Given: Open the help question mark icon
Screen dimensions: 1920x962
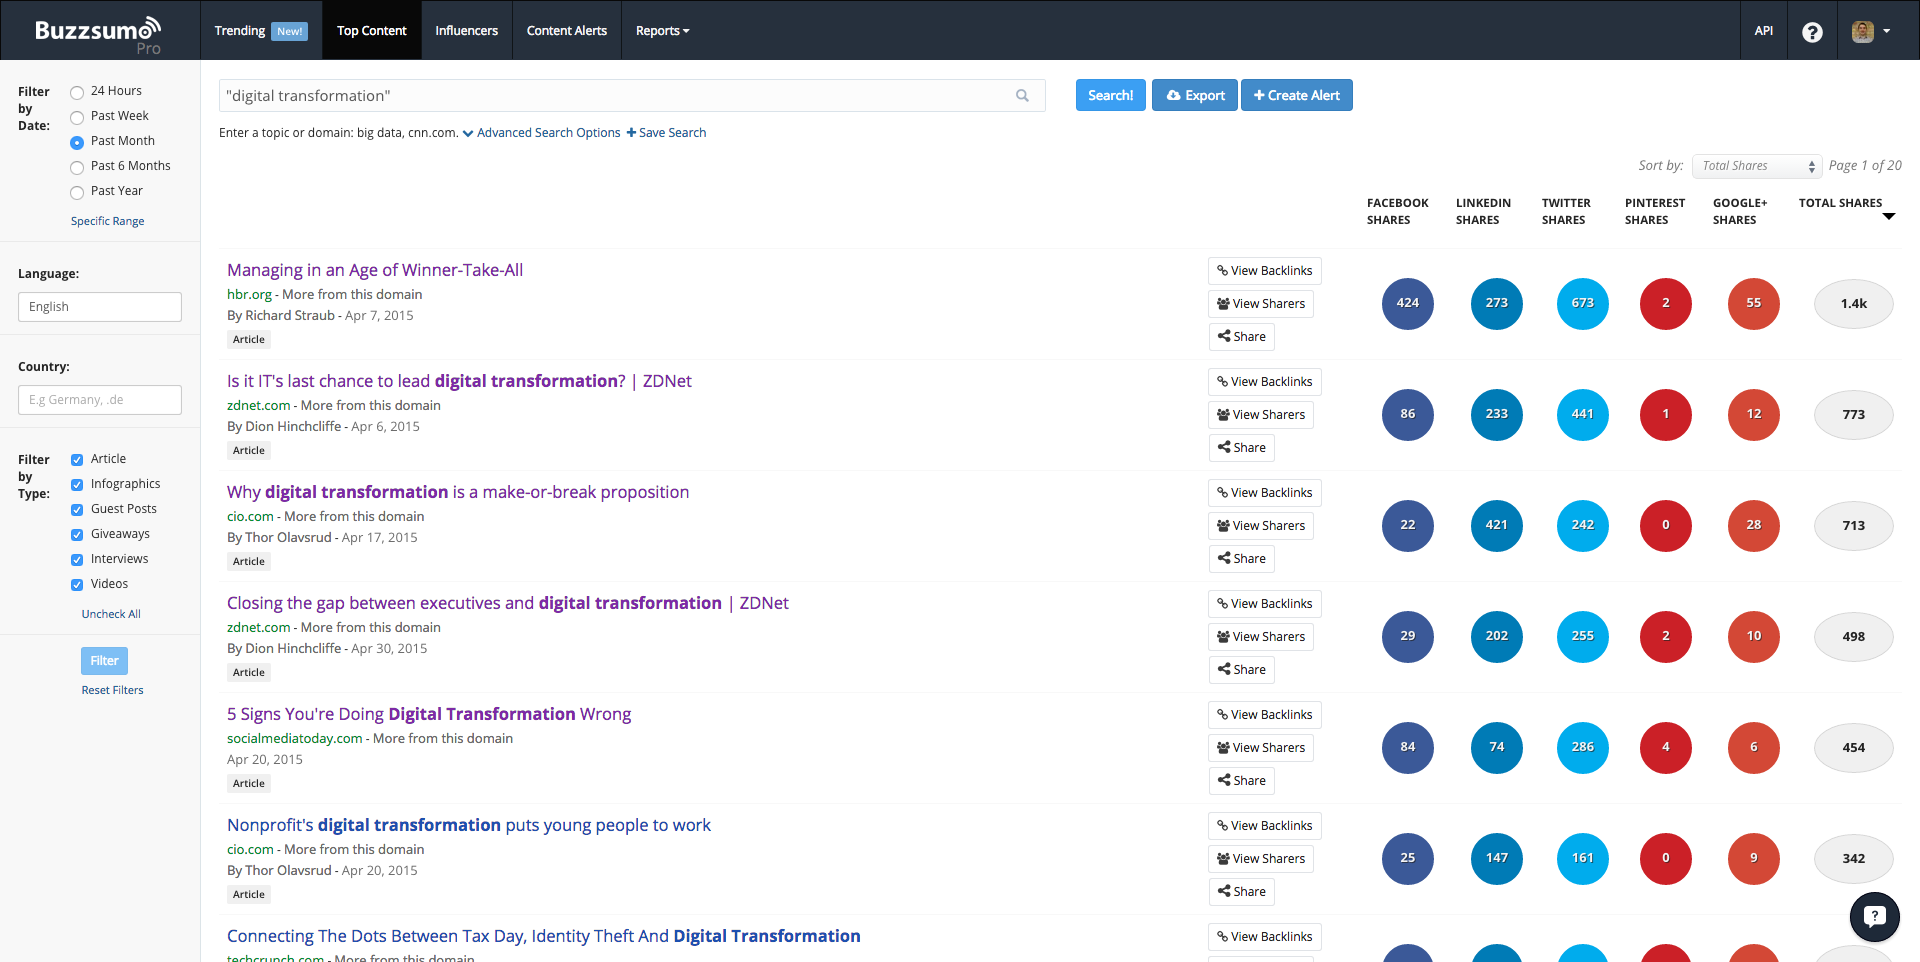Looking at the screenshot, I should pos(1812,32).
